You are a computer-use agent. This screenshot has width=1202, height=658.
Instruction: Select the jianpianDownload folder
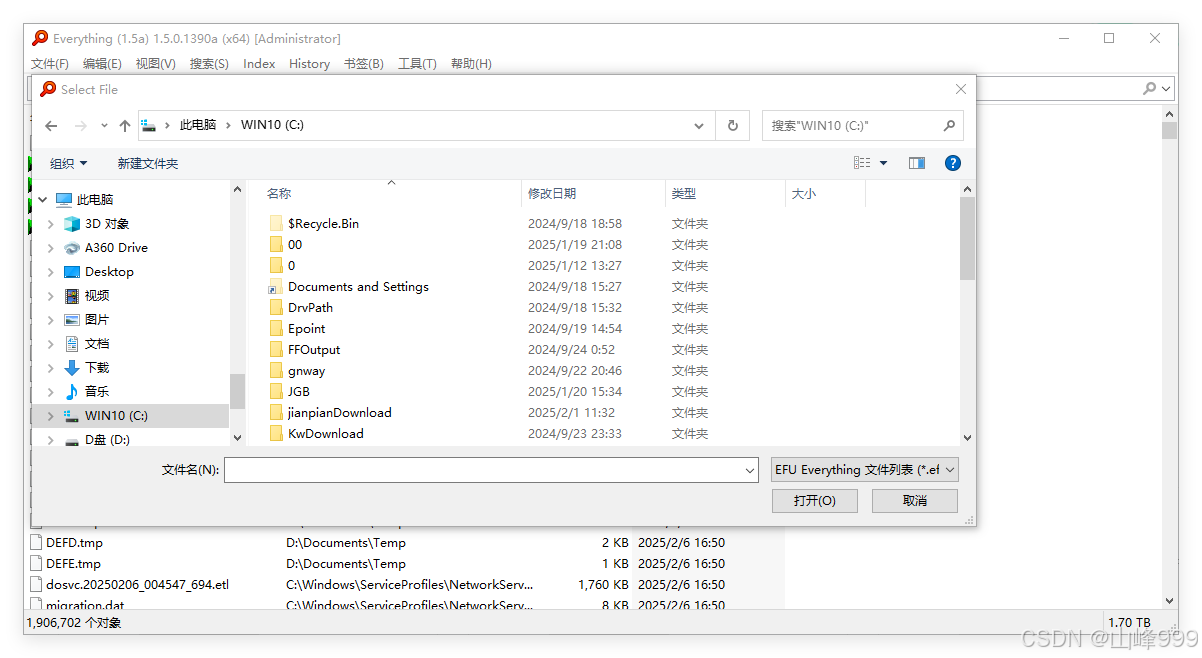point(340,413)
